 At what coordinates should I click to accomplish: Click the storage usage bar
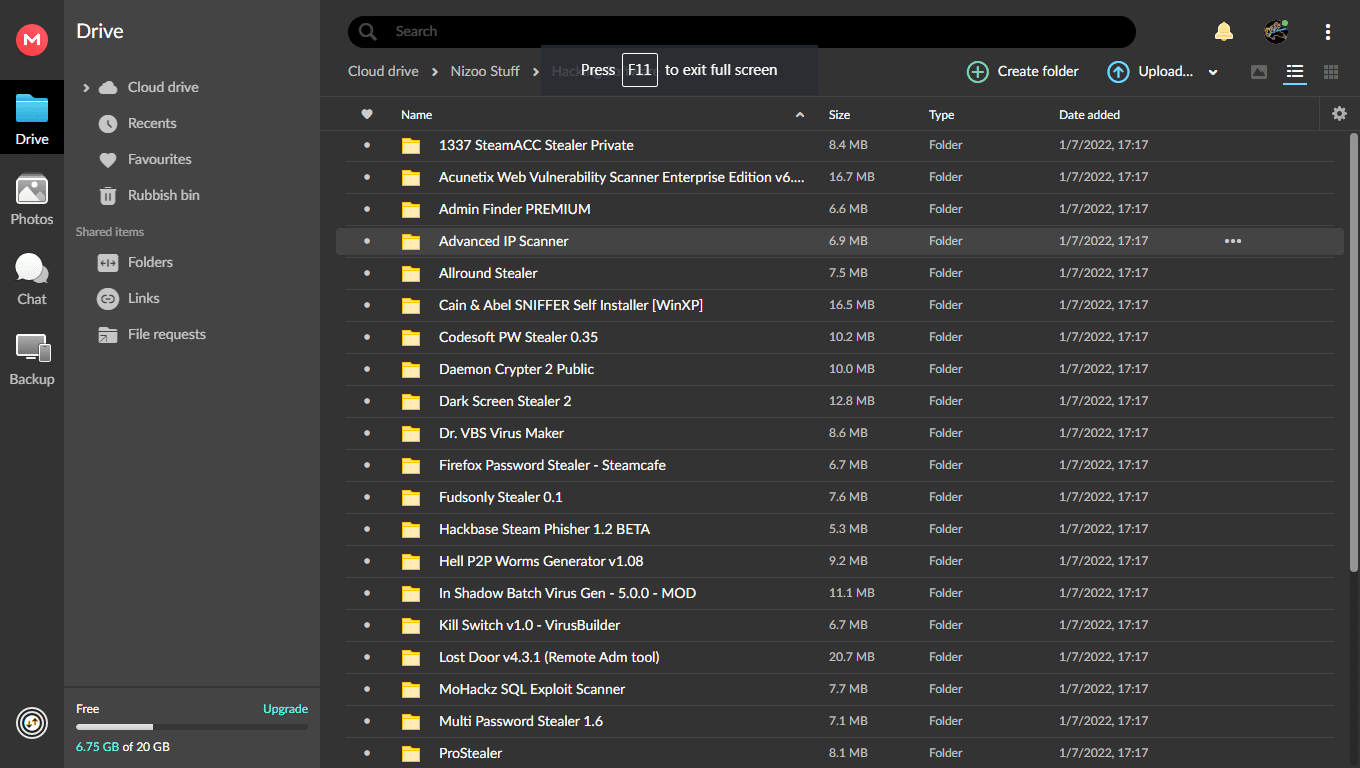click(x=192, y=727)
